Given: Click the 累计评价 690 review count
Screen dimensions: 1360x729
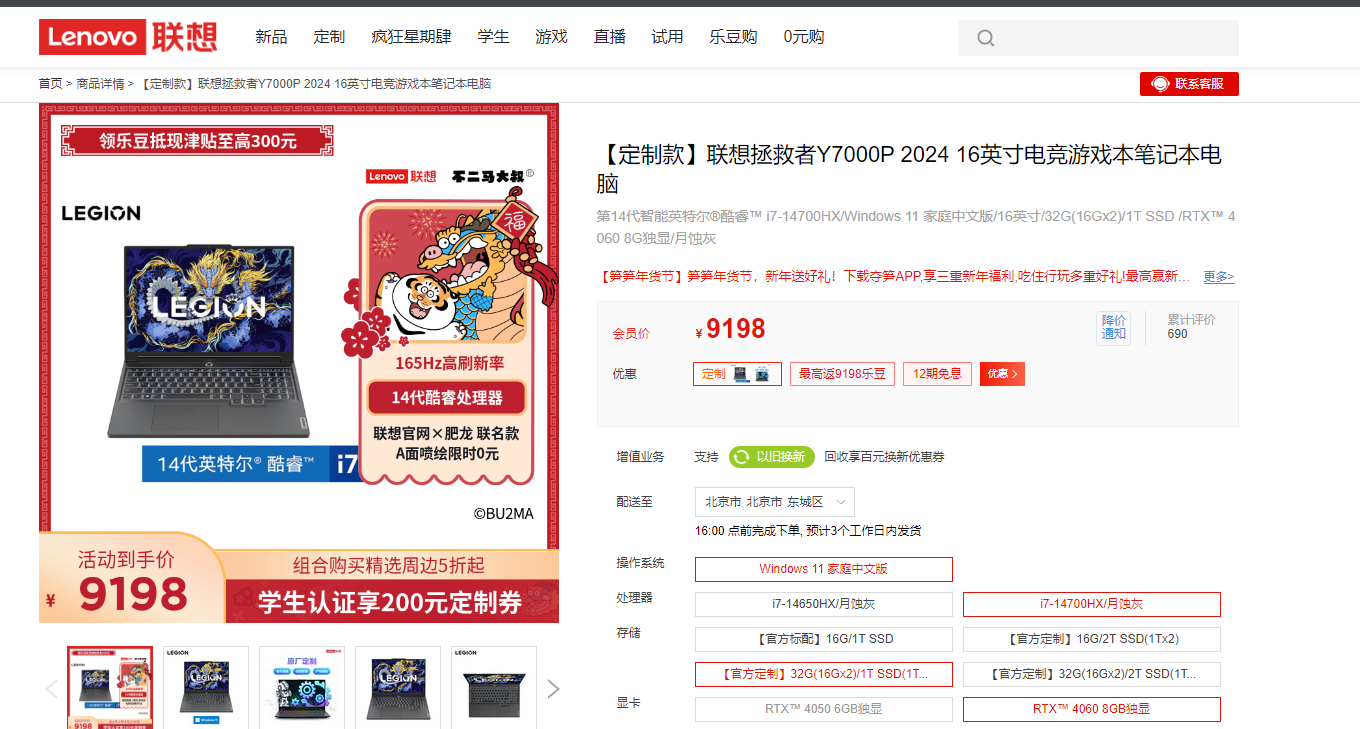Looking at the screenshot, I should (1191, 327).
